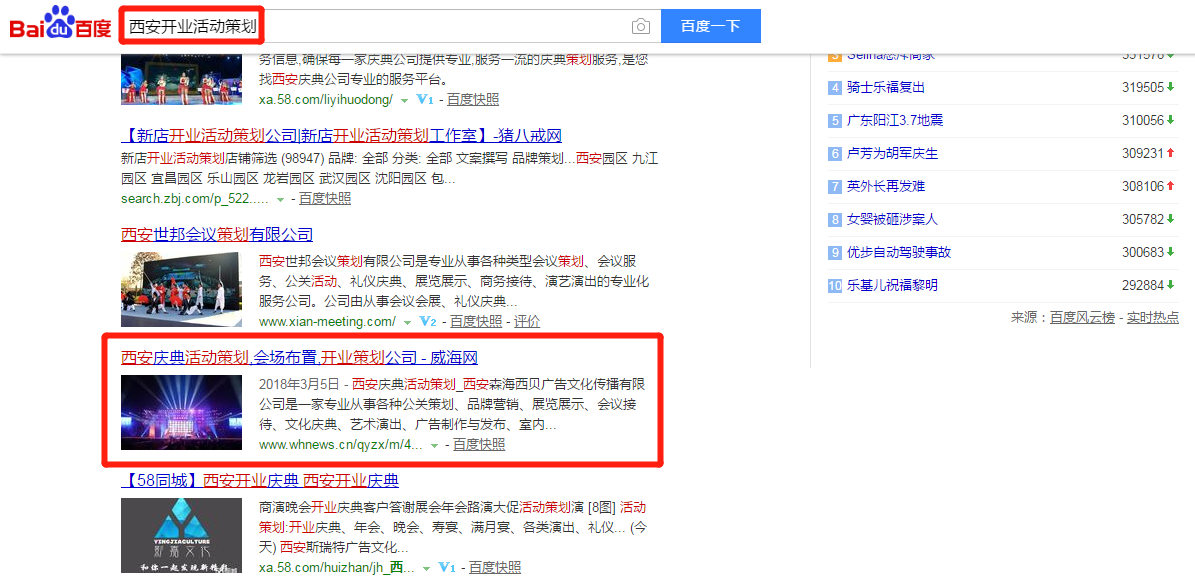Click the green URL search.zbj.com/p_522

point(195,199)
